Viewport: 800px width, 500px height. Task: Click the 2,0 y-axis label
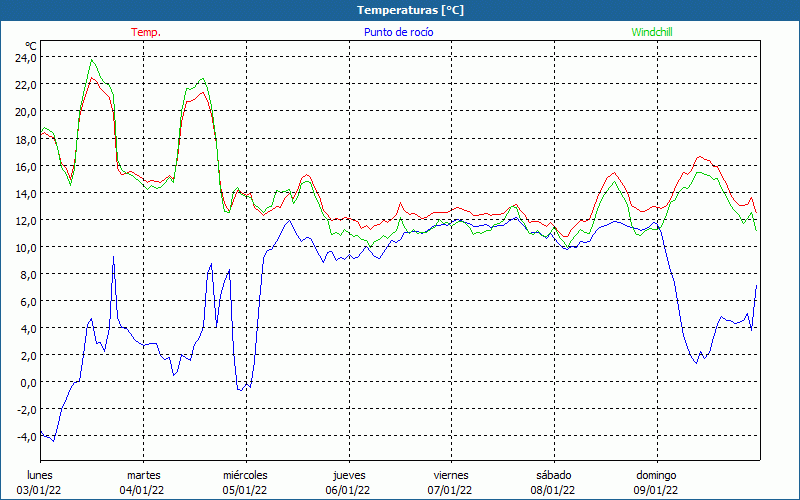tap(28, 356)
